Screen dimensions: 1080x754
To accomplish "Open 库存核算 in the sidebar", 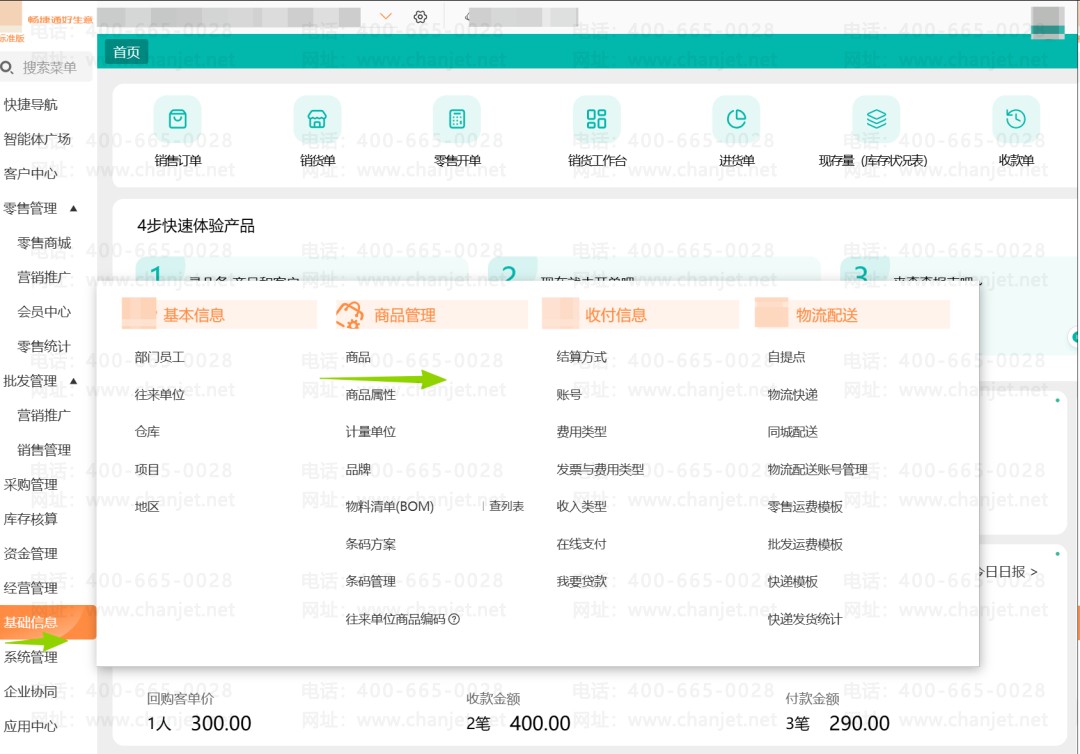I will coord(30,519).
